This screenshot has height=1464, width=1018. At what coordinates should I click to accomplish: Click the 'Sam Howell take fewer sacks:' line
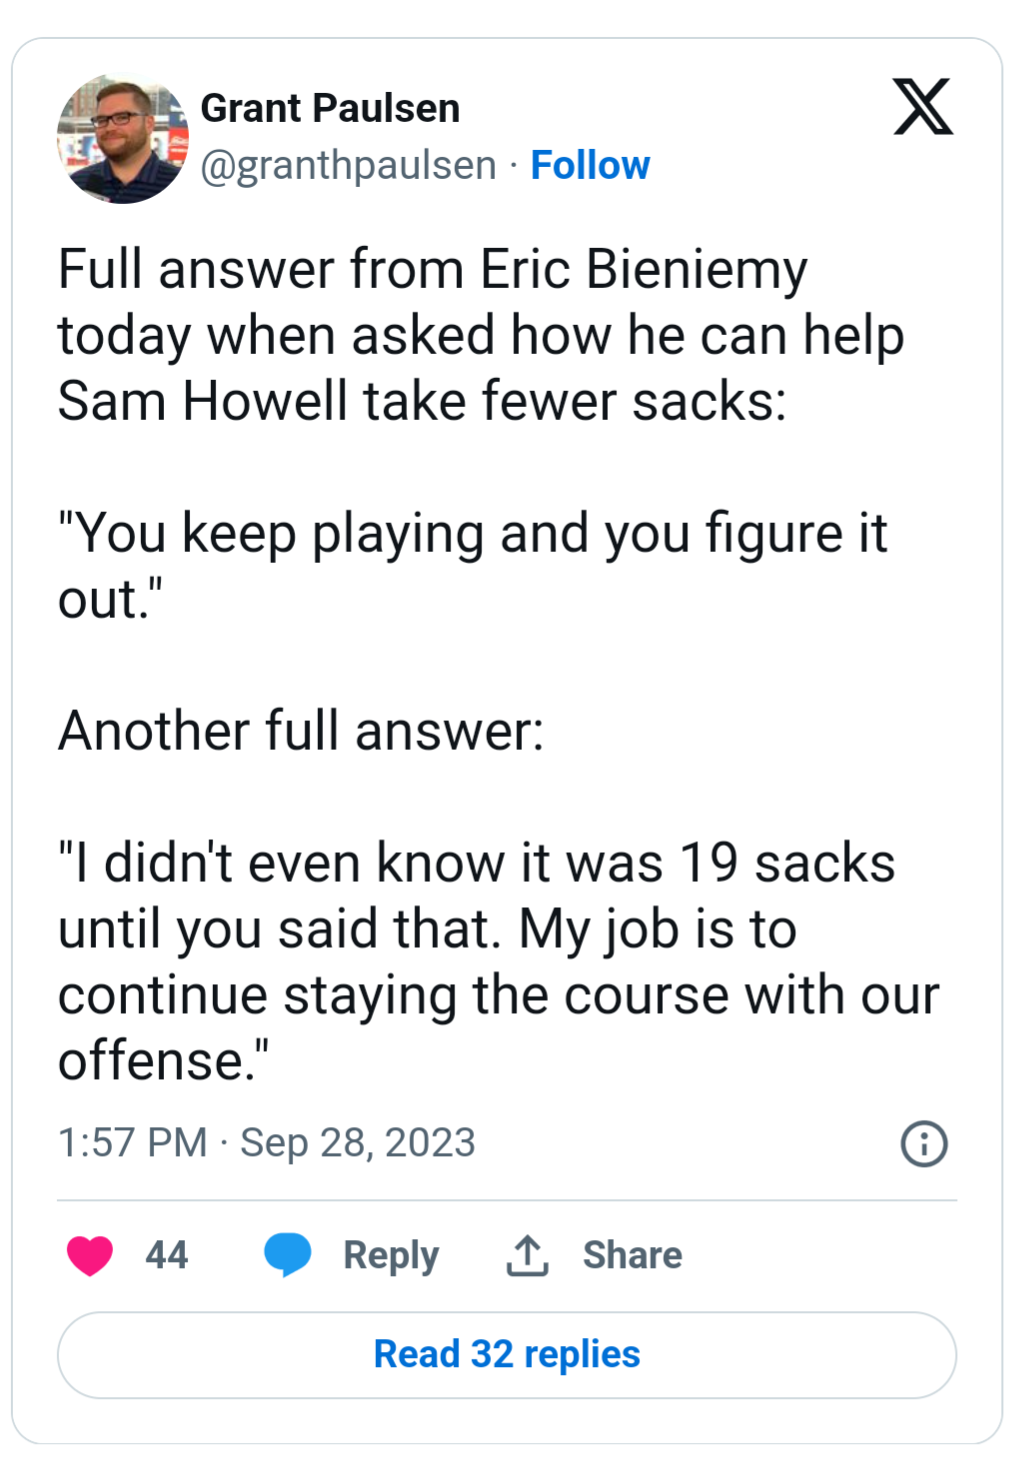click(x=422, y=401)
